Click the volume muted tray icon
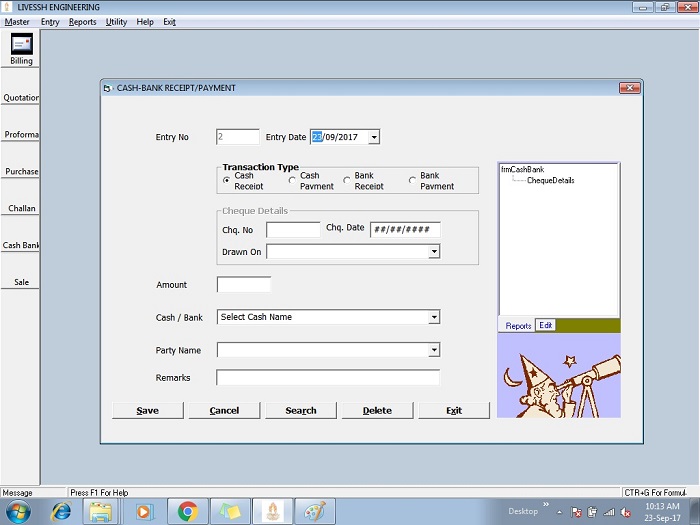 click(625, 512)
